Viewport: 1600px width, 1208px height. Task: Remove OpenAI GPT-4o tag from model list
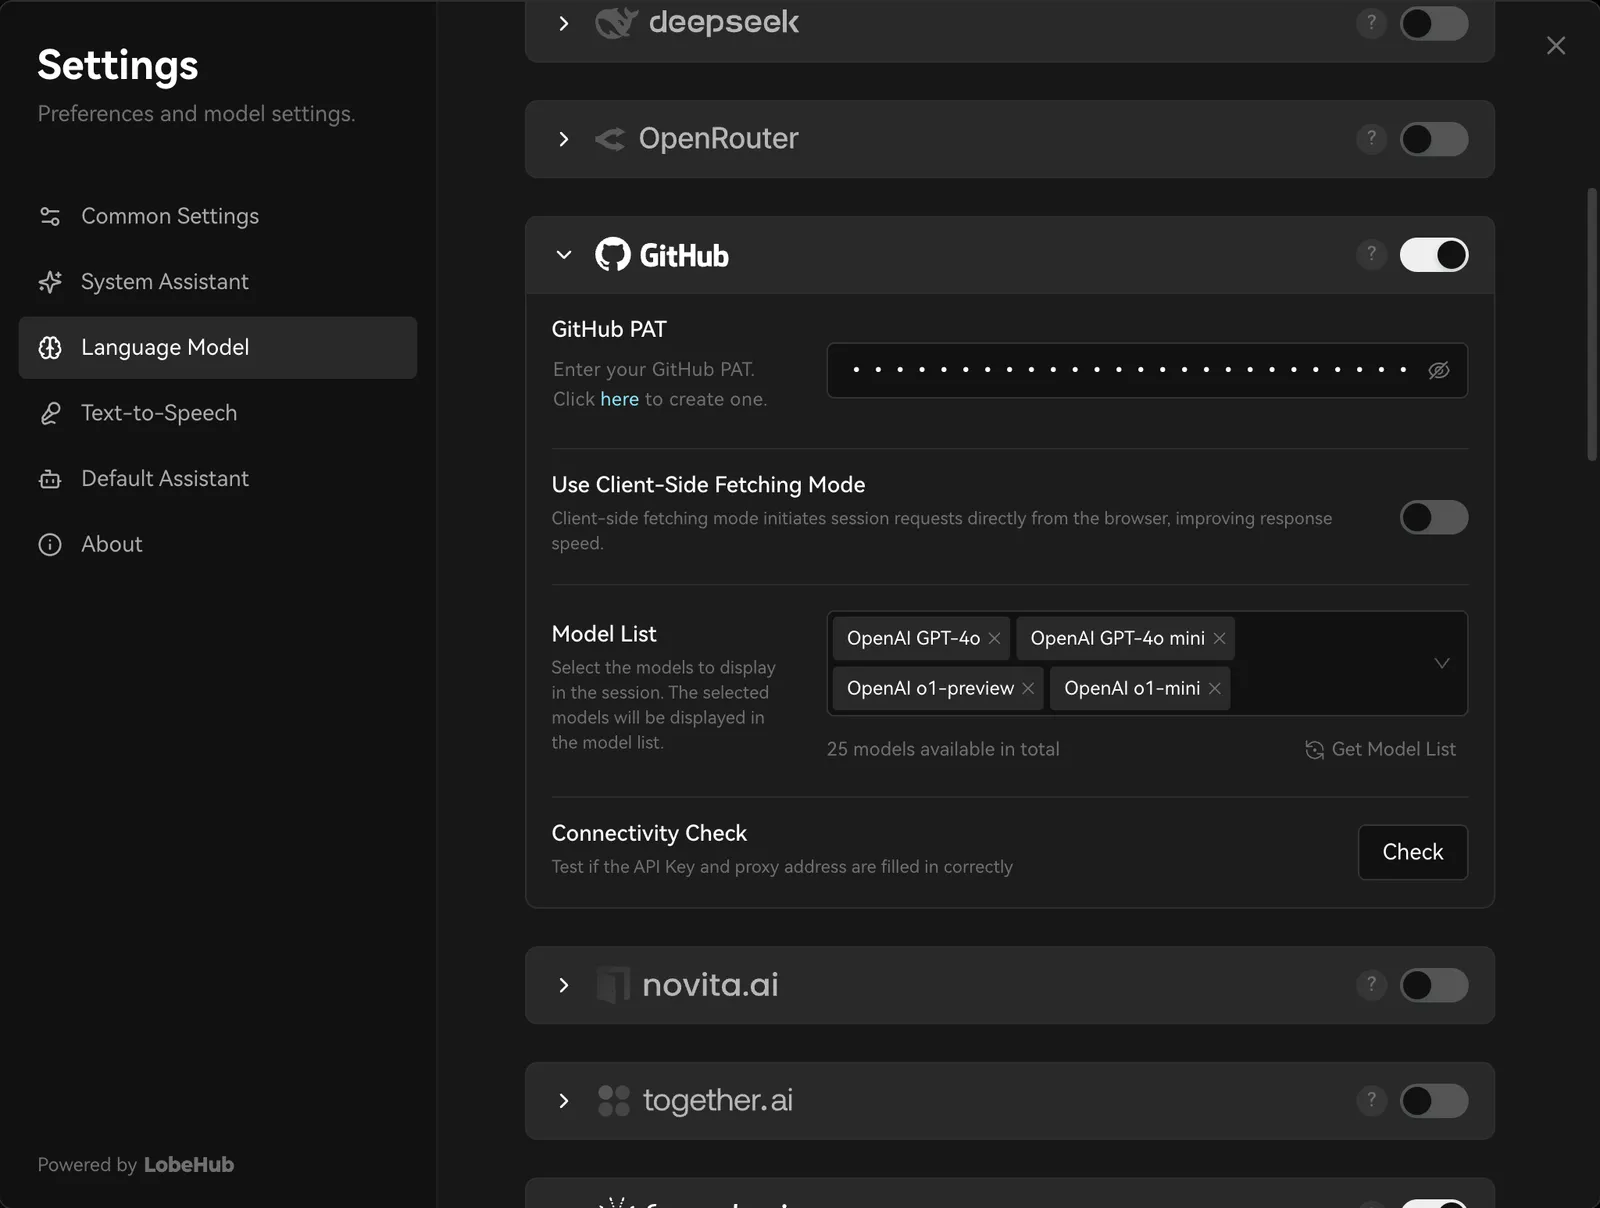point(994,638)
